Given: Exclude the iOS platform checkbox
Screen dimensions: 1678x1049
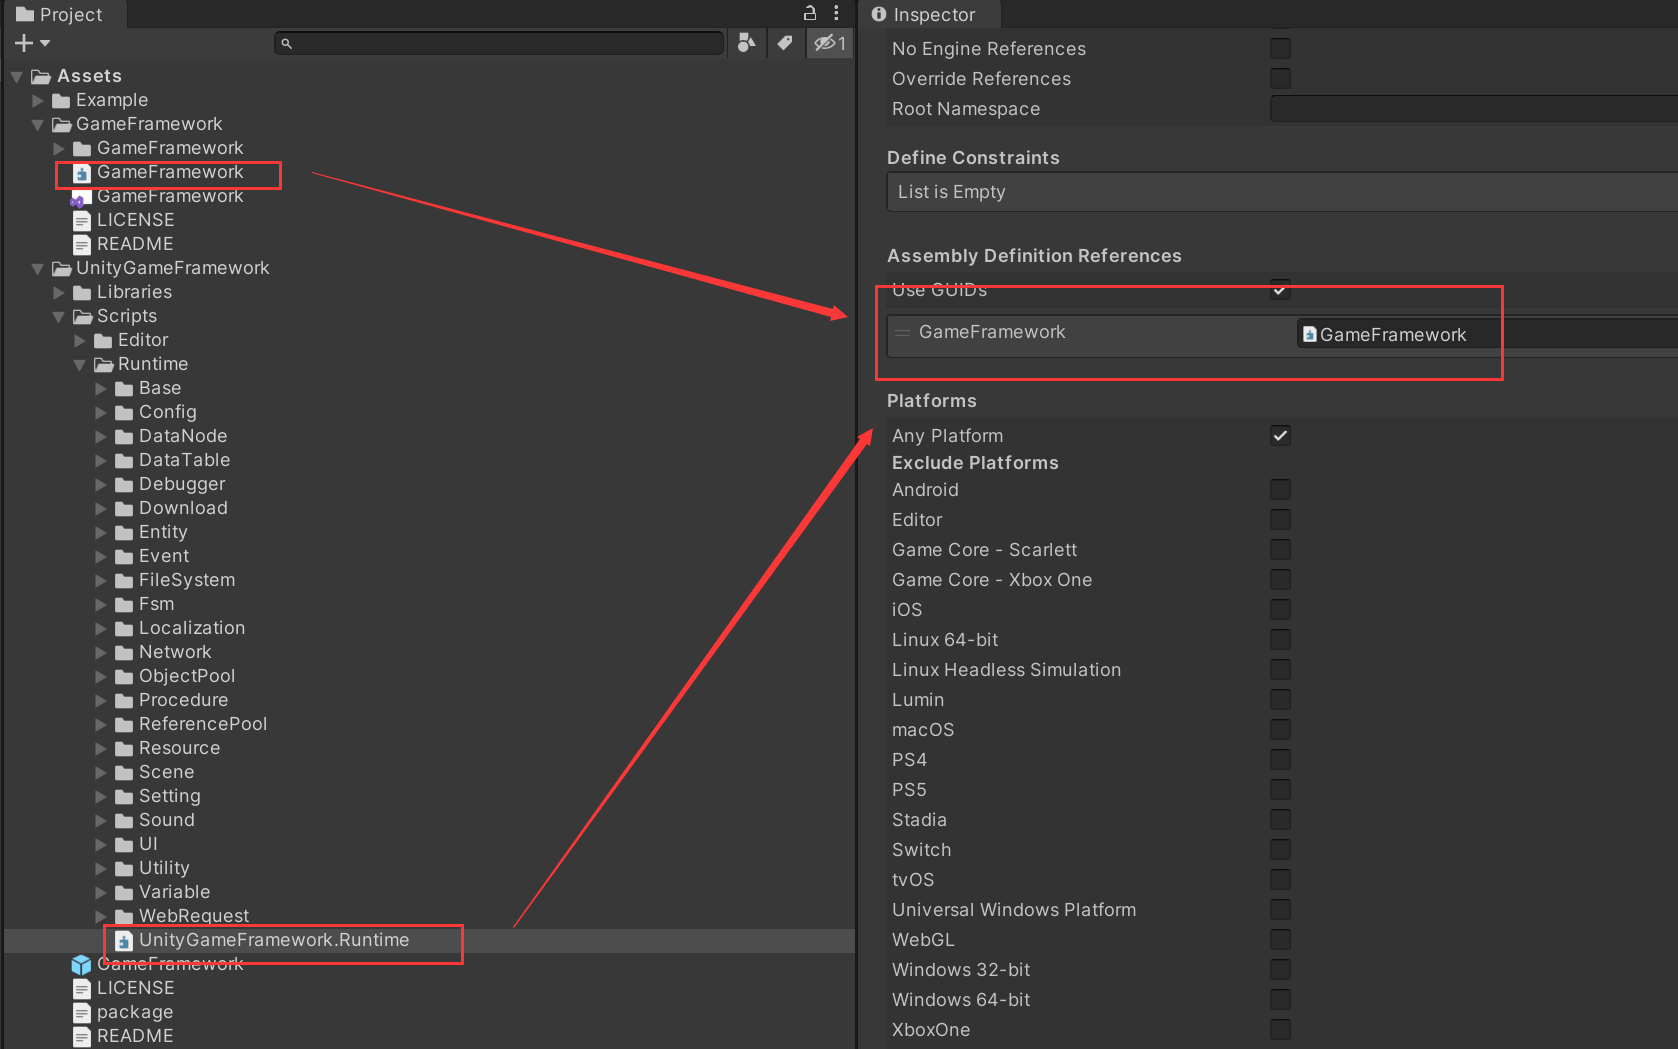Looking at the screenshot, I should (1280, 609).
